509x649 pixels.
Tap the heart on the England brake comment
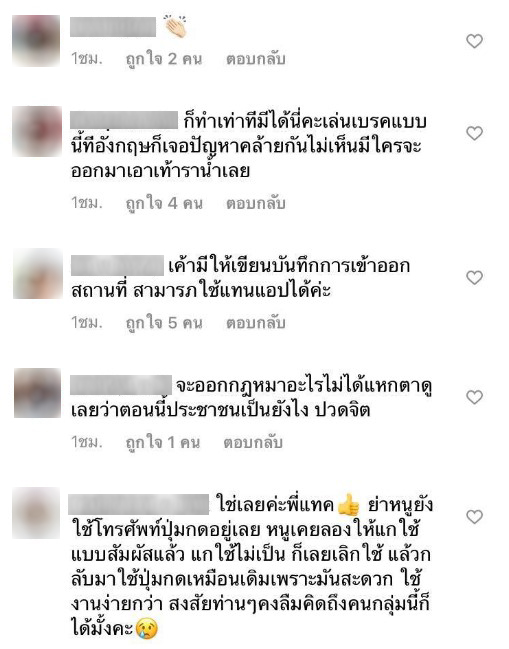(474, 133)
